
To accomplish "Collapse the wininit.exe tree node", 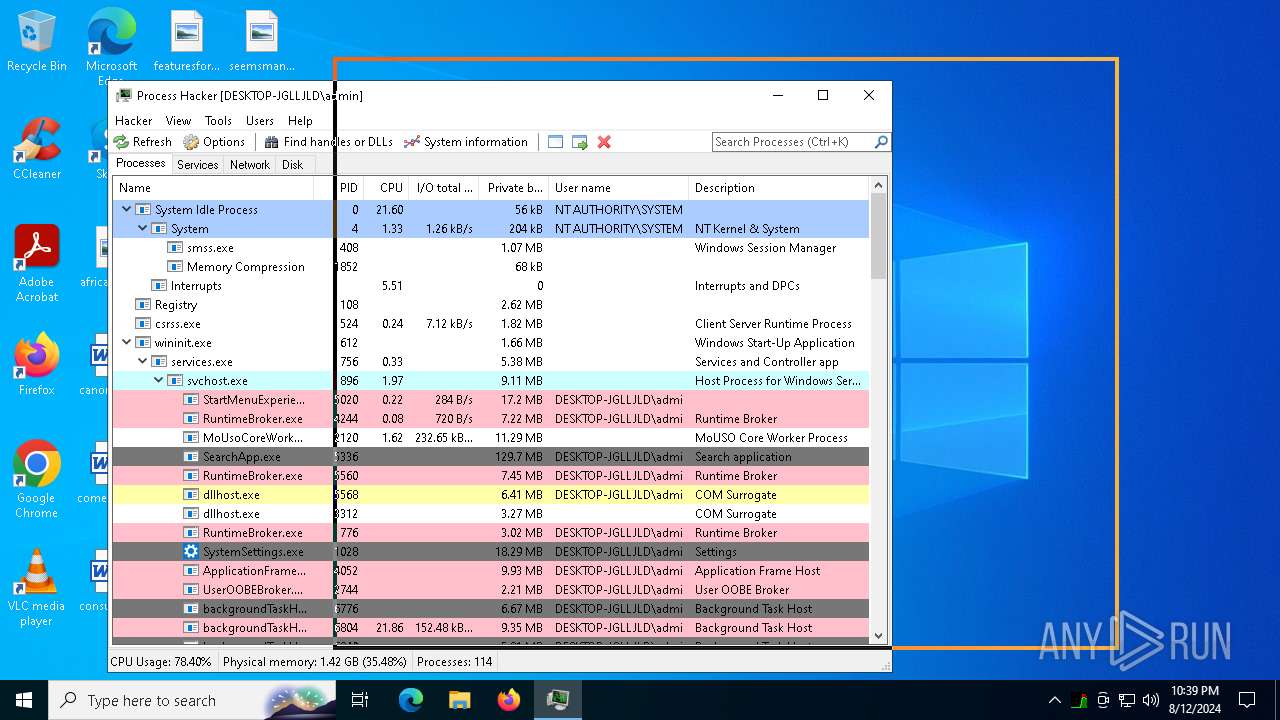I will click(x=127, y=342).
